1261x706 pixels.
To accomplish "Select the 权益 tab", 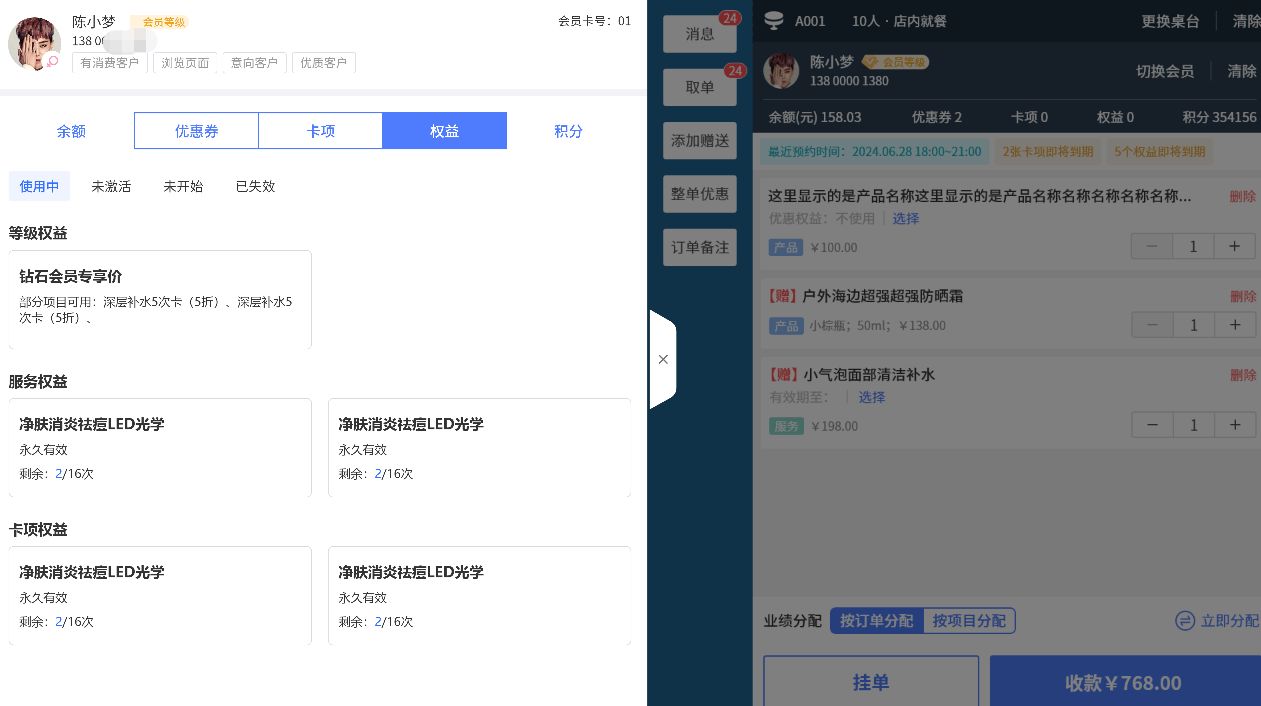I will click(445, 131).
